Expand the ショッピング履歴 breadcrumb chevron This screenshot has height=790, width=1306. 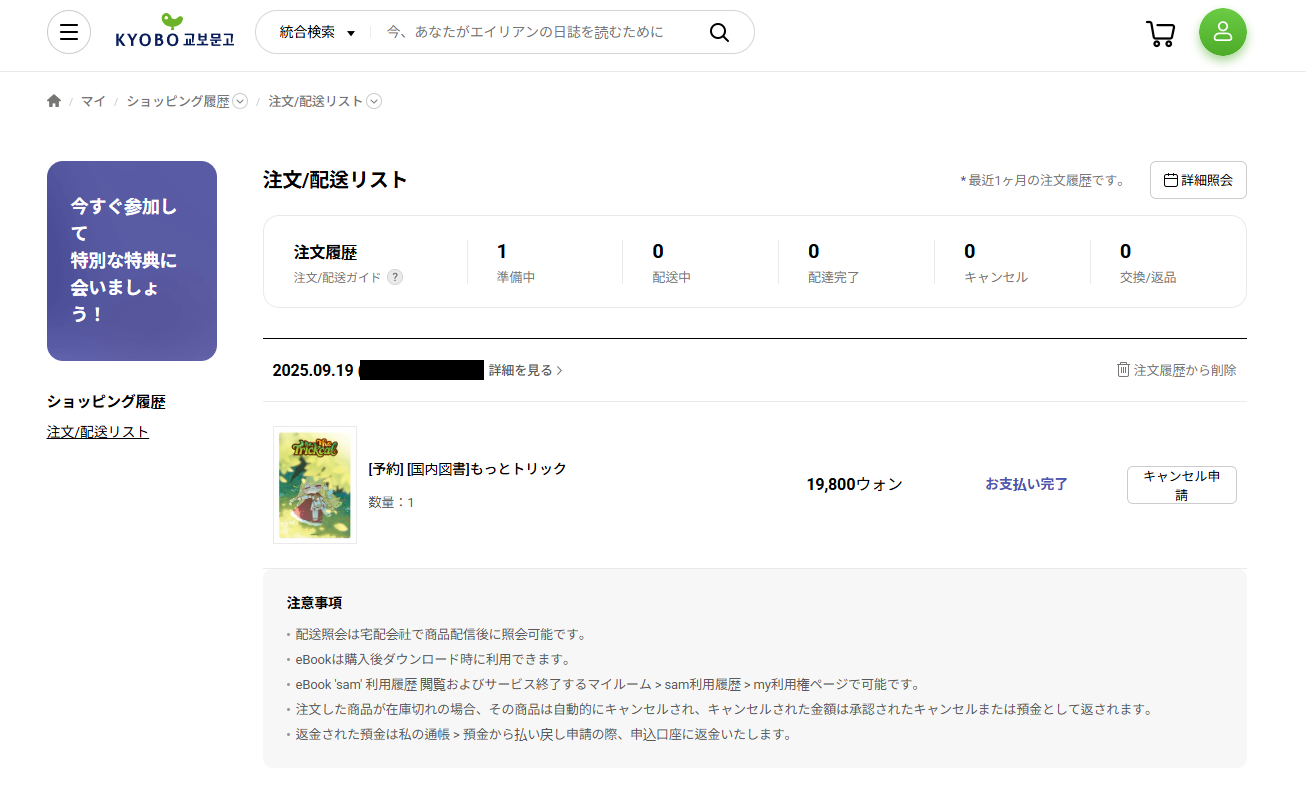[240, 101]
